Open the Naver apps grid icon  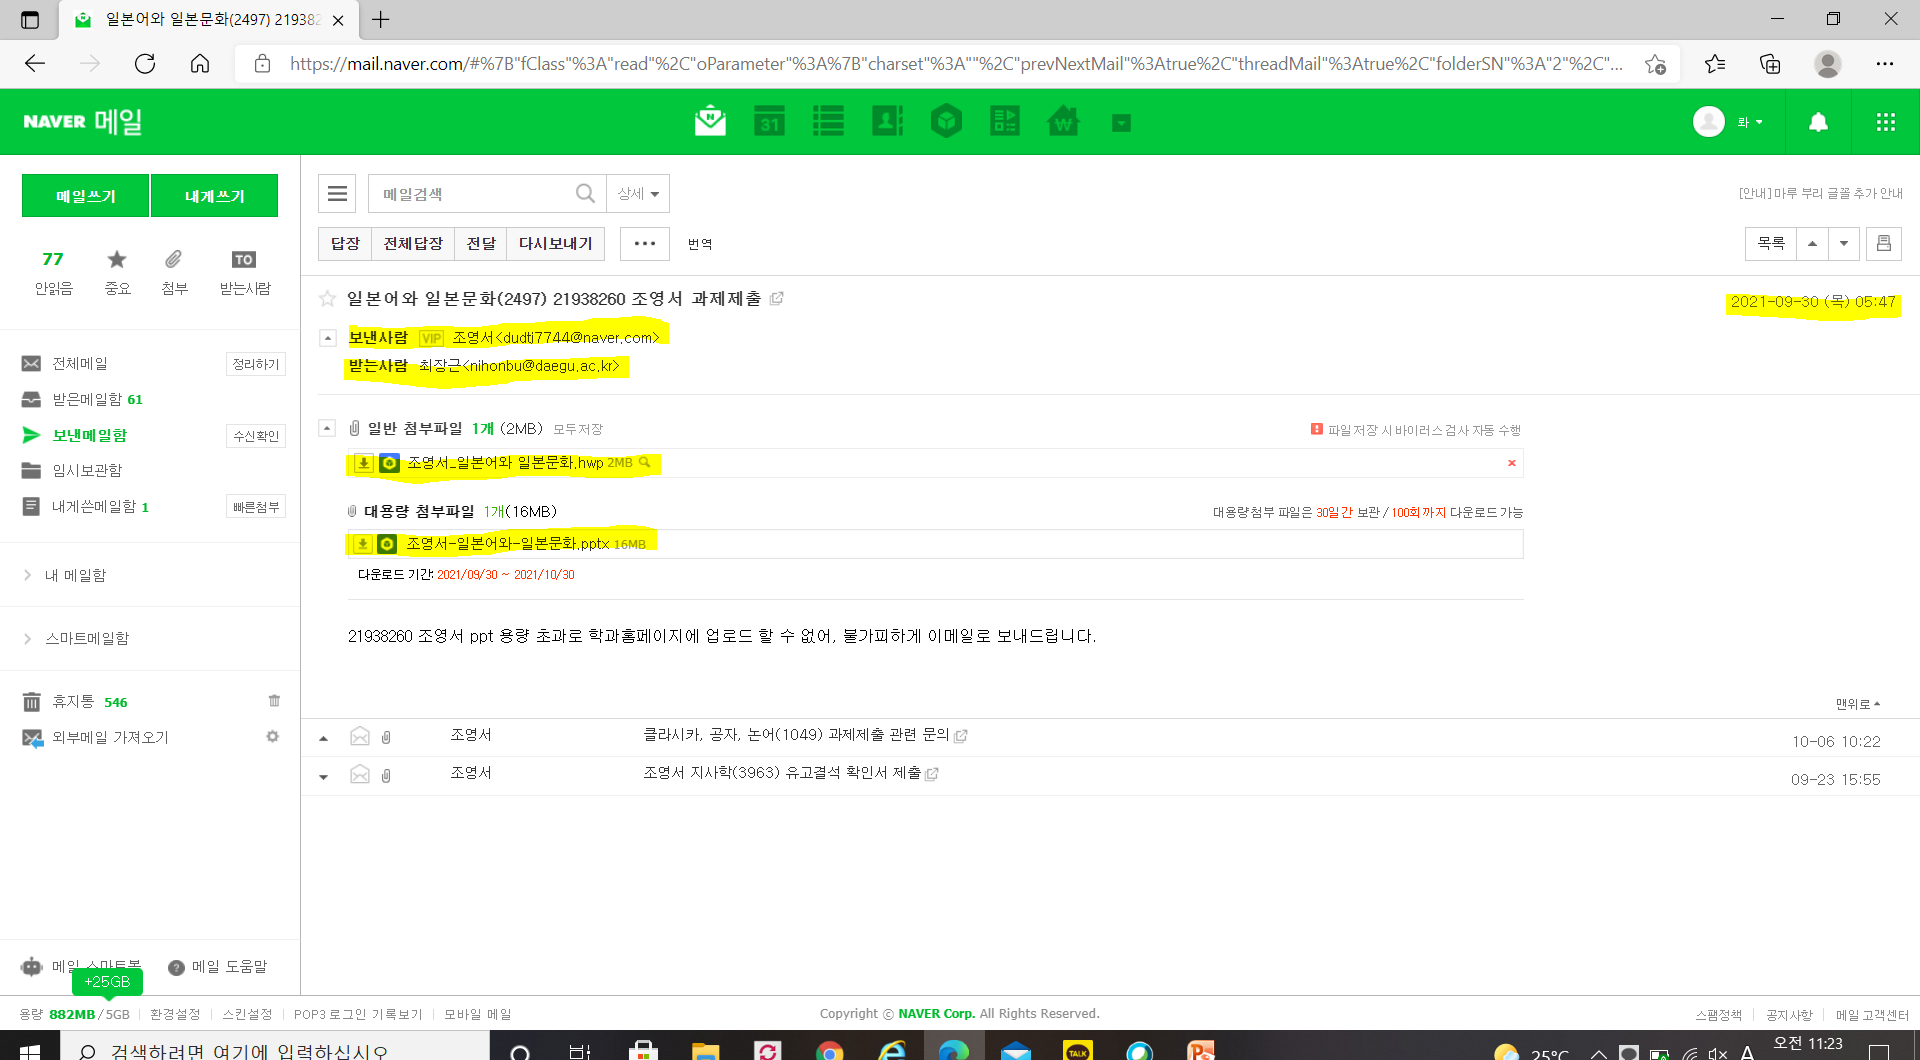[1885, 122]
